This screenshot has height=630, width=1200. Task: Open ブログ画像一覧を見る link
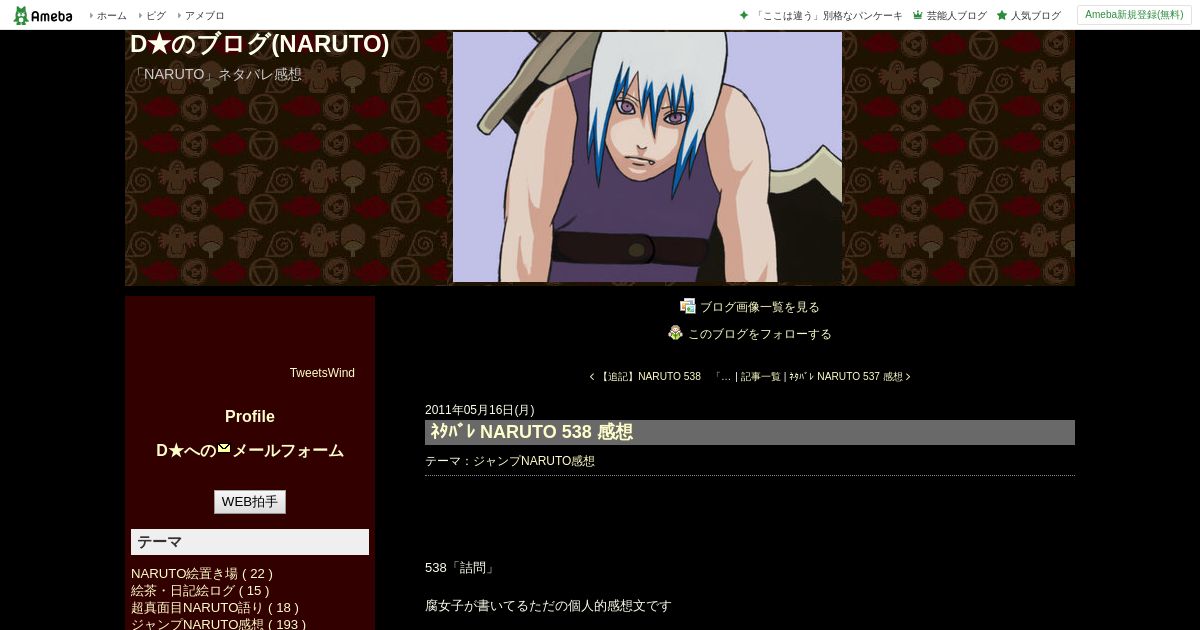coord(760,307)
